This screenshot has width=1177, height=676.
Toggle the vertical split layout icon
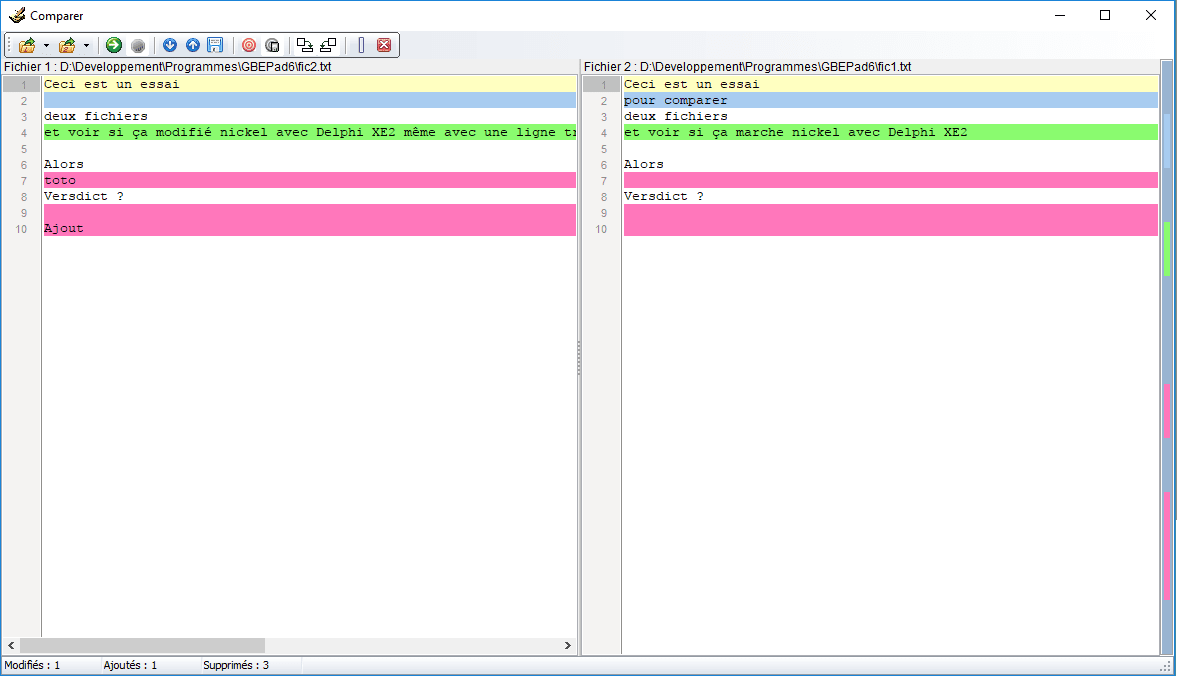pyautogui.click(x=361, y=46)
